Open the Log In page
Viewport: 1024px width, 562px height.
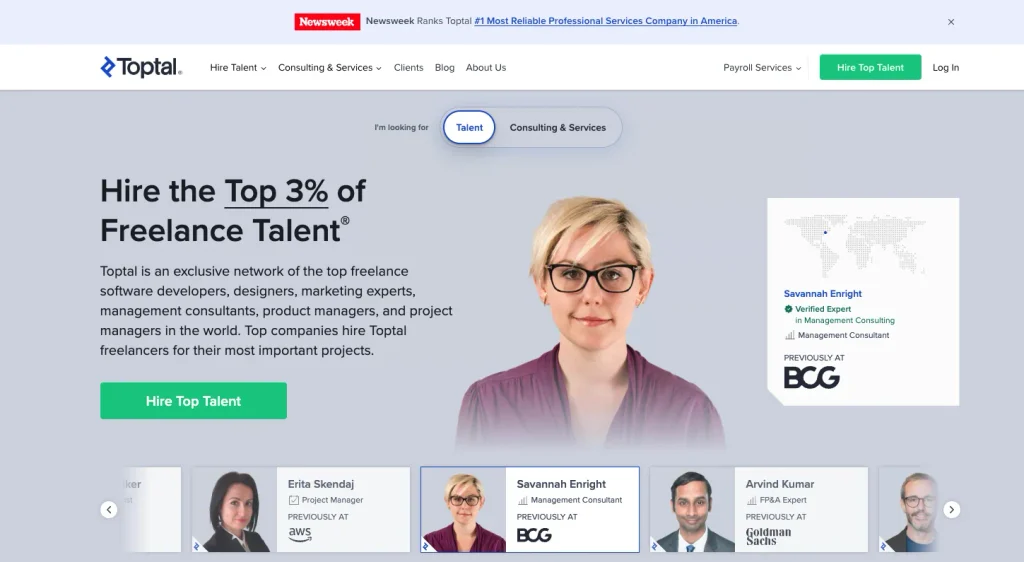point(946,67)
